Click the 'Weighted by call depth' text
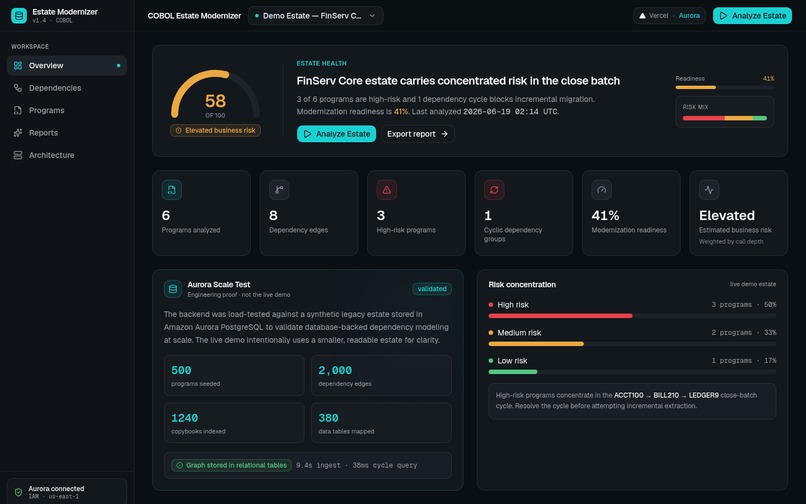The width and height of the screenshot is (806, 504). click(x=731, y=242)
